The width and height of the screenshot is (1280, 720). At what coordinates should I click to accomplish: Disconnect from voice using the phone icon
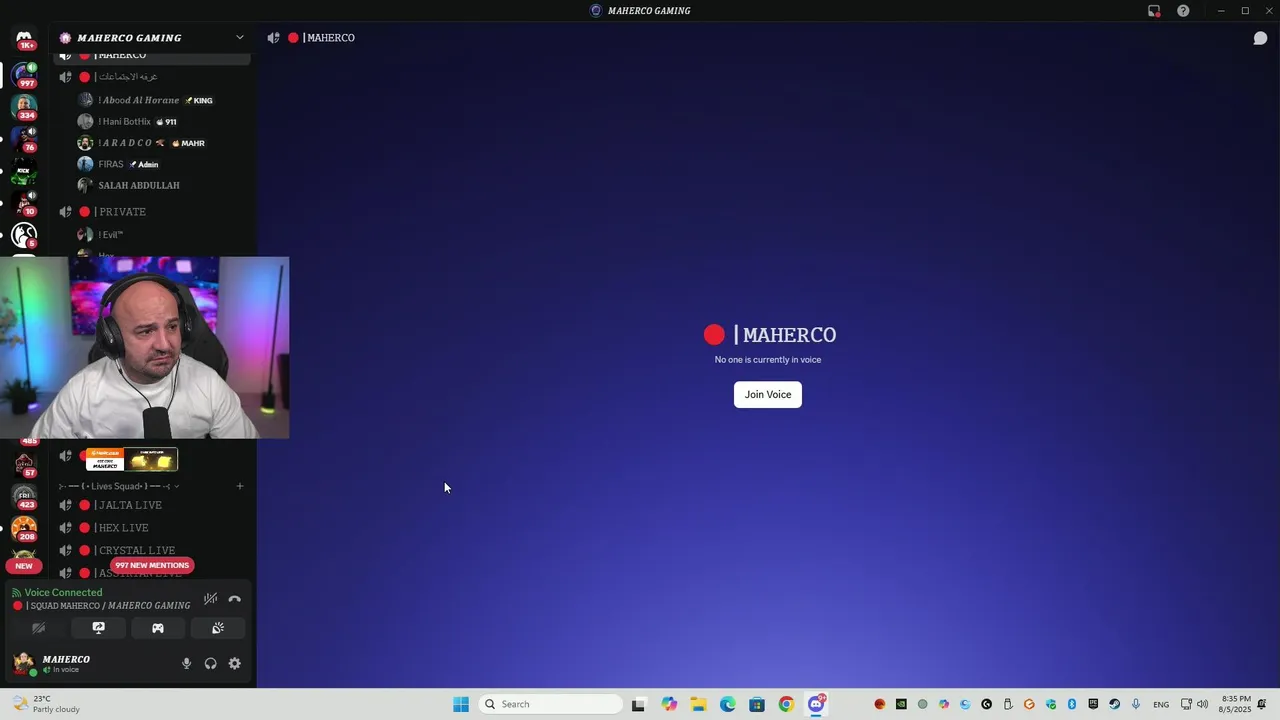(x=234, y=599)
